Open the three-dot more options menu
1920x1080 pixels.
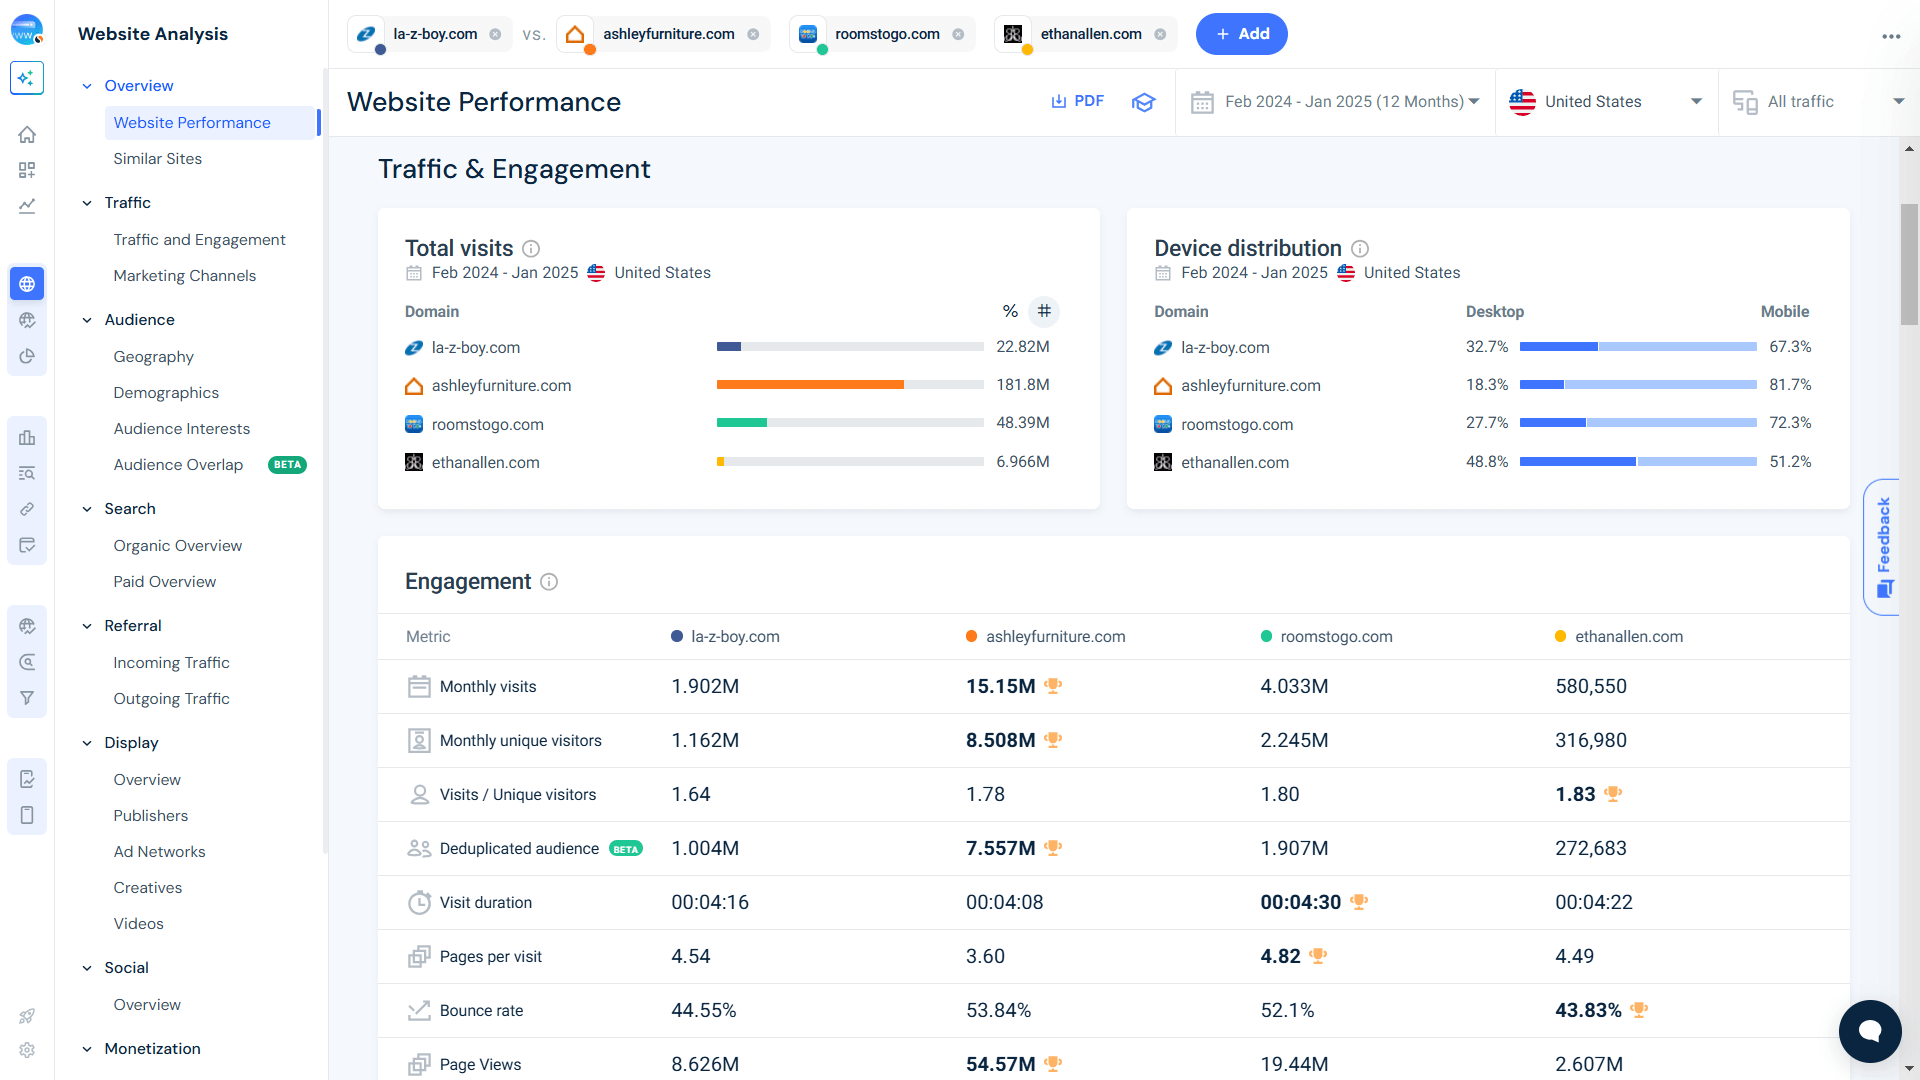[x=1891, y=36]
